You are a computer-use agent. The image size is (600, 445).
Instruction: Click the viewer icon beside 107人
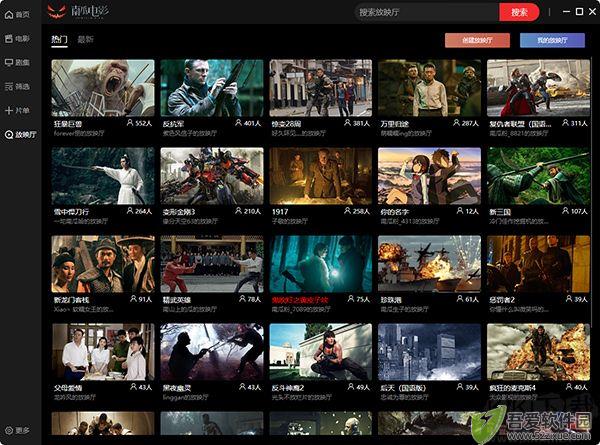[x=565, y=211]
